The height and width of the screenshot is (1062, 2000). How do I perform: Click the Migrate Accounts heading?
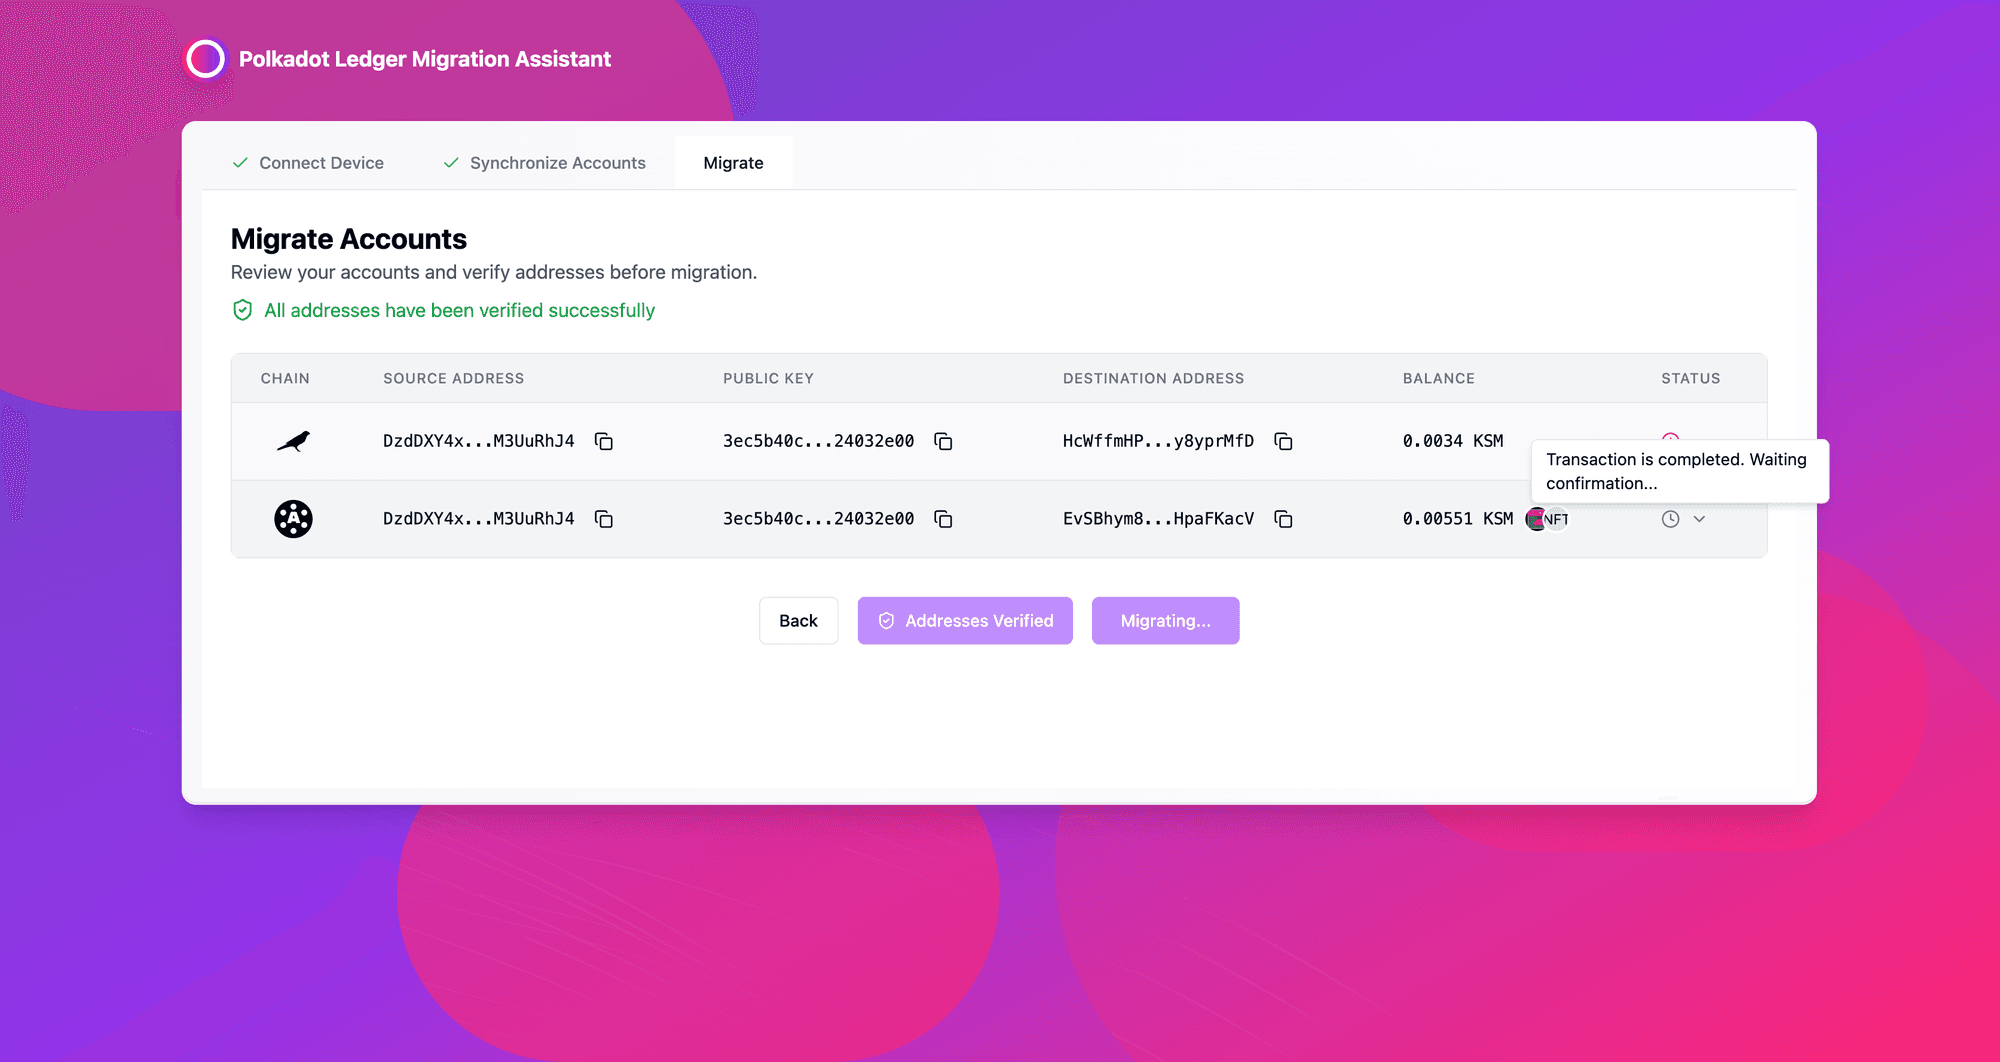point(348,239)
